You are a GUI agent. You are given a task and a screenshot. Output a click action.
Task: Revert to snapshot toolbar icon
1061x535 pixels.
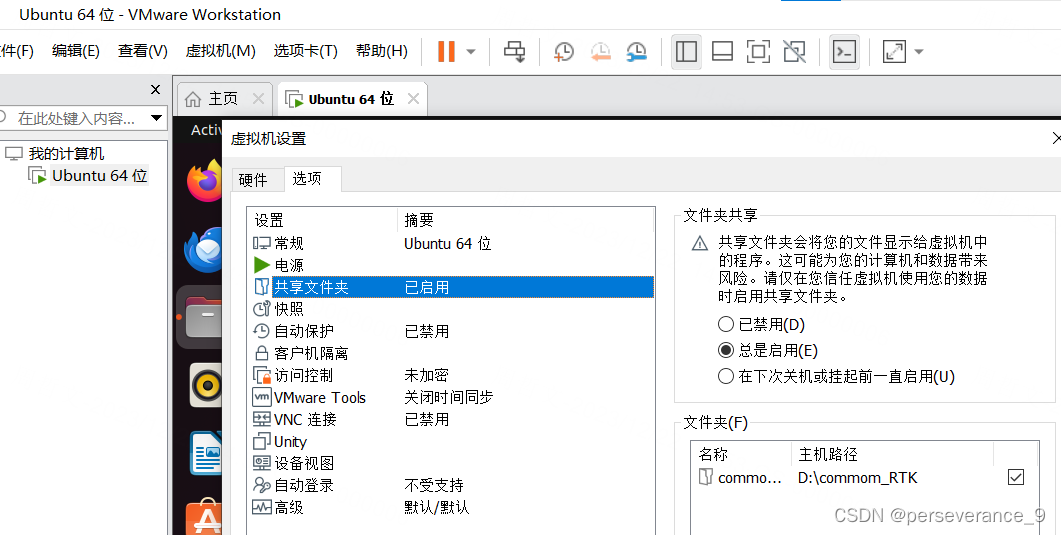pyautogui.click(x=600, y=51)
